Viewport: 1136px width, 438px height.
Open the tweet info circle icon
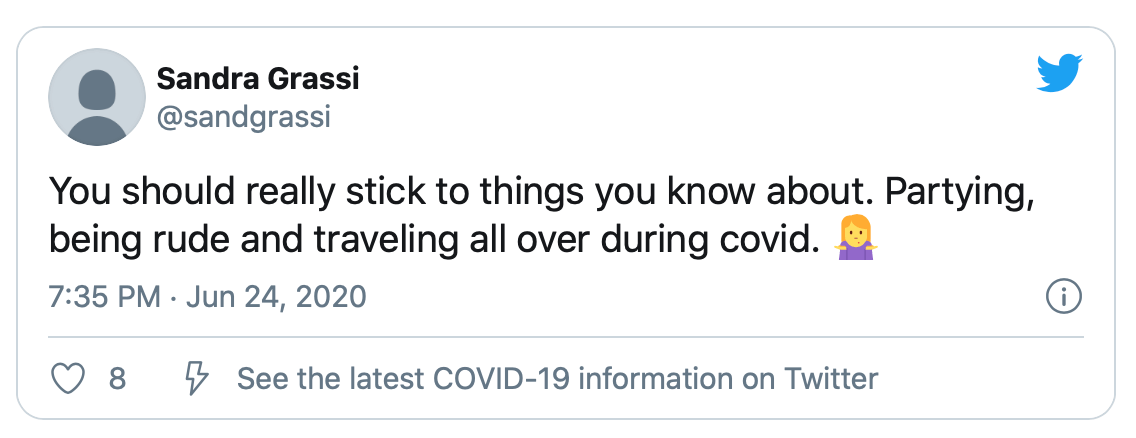point(1062,296)
